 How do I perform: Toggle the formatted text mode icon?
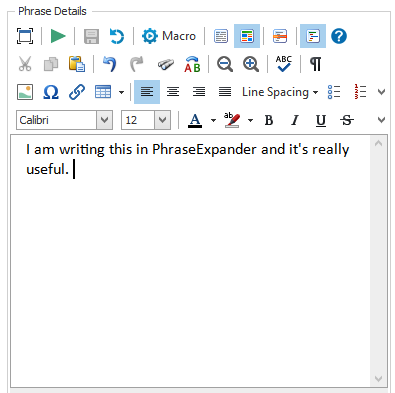(x=247, y=36)
